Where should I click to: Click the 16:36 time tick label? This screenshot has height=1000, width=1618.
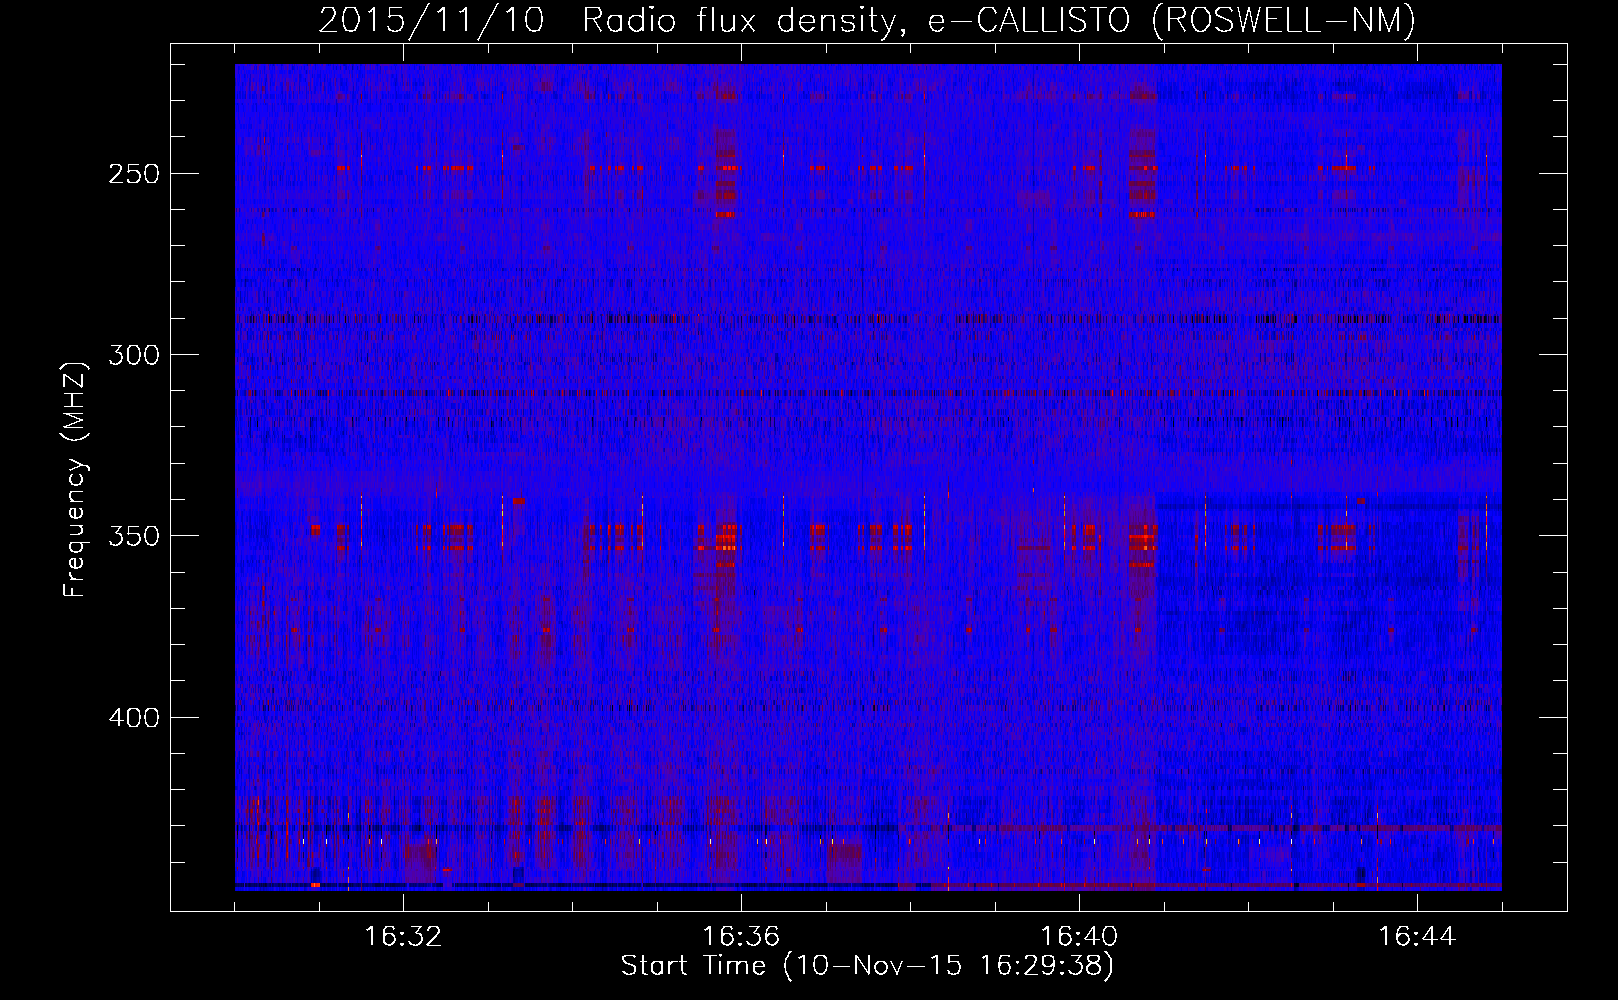click(741, 937)
